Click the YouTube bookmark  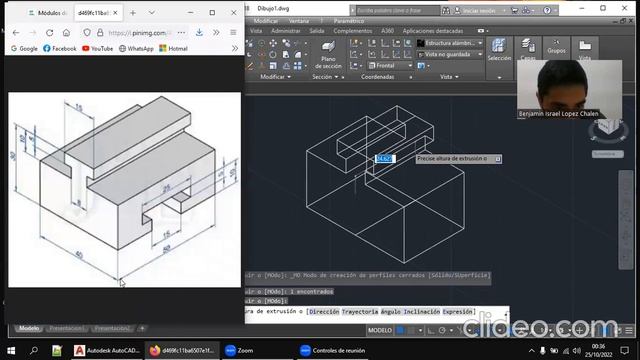click(97, 48)
